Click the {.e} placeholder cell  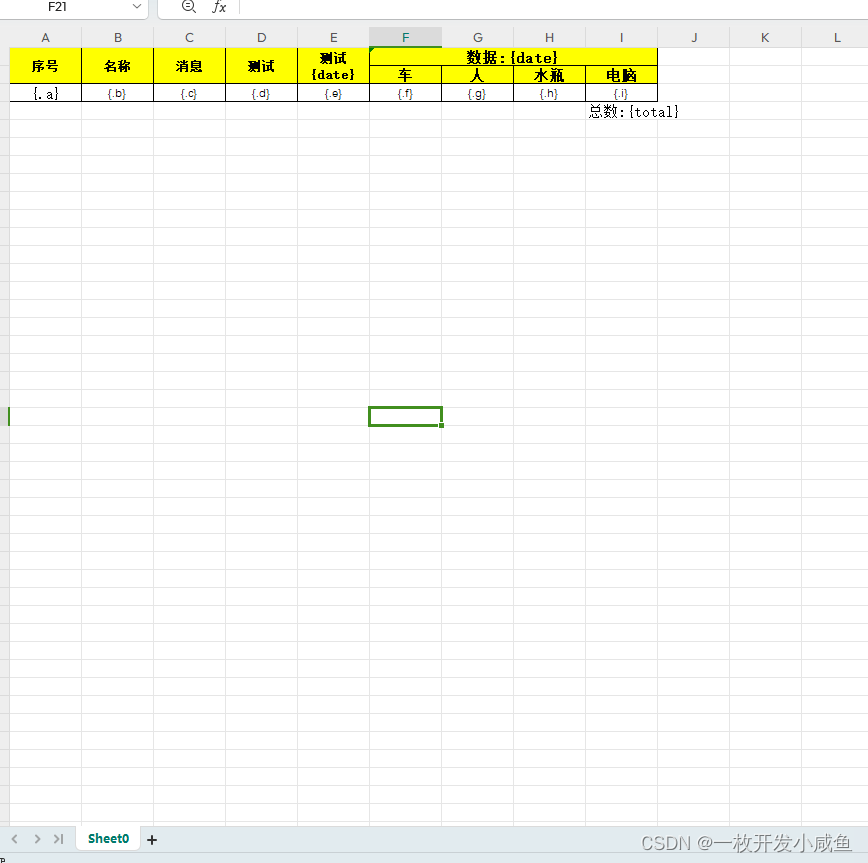[x=333, y=93]
